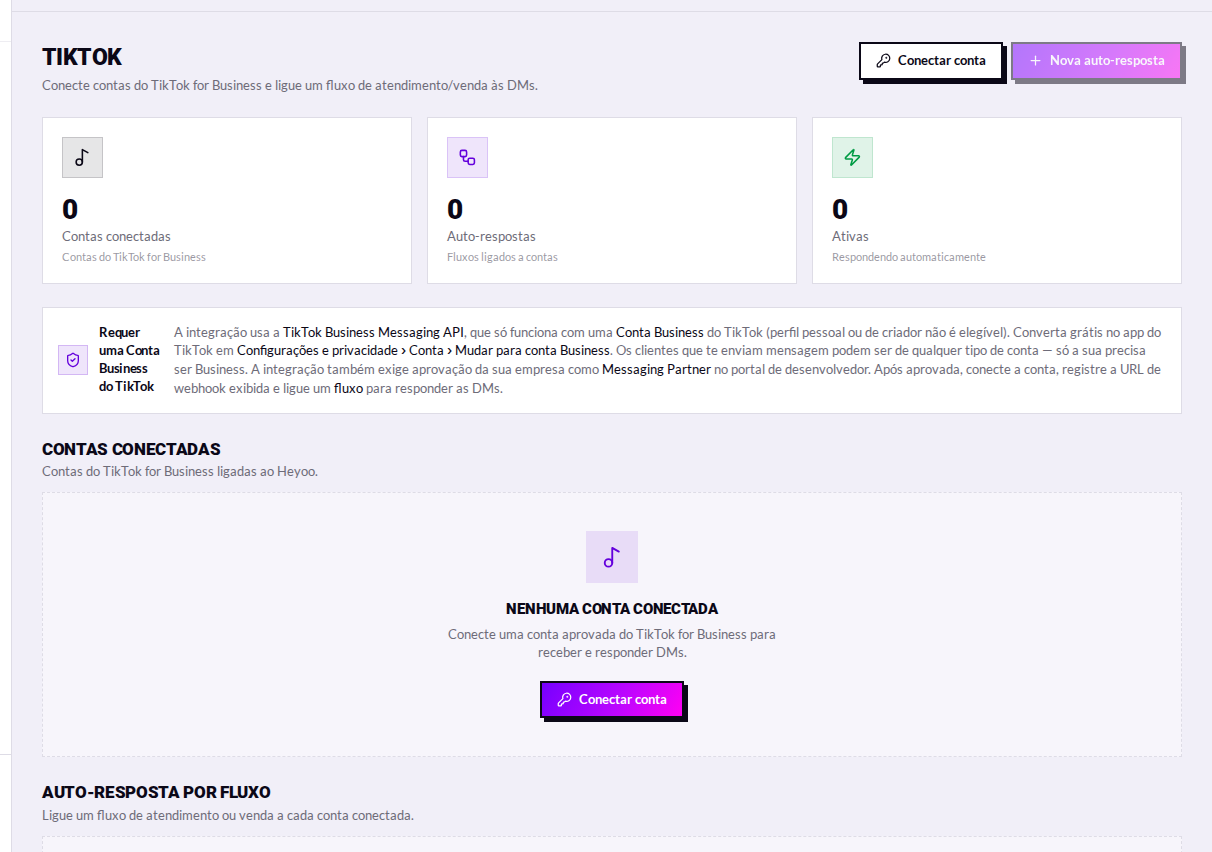The width and height of the screenshot is (1212, 852).
Task: Create a Nova auto-resposta
Action: pos(1097,61)
